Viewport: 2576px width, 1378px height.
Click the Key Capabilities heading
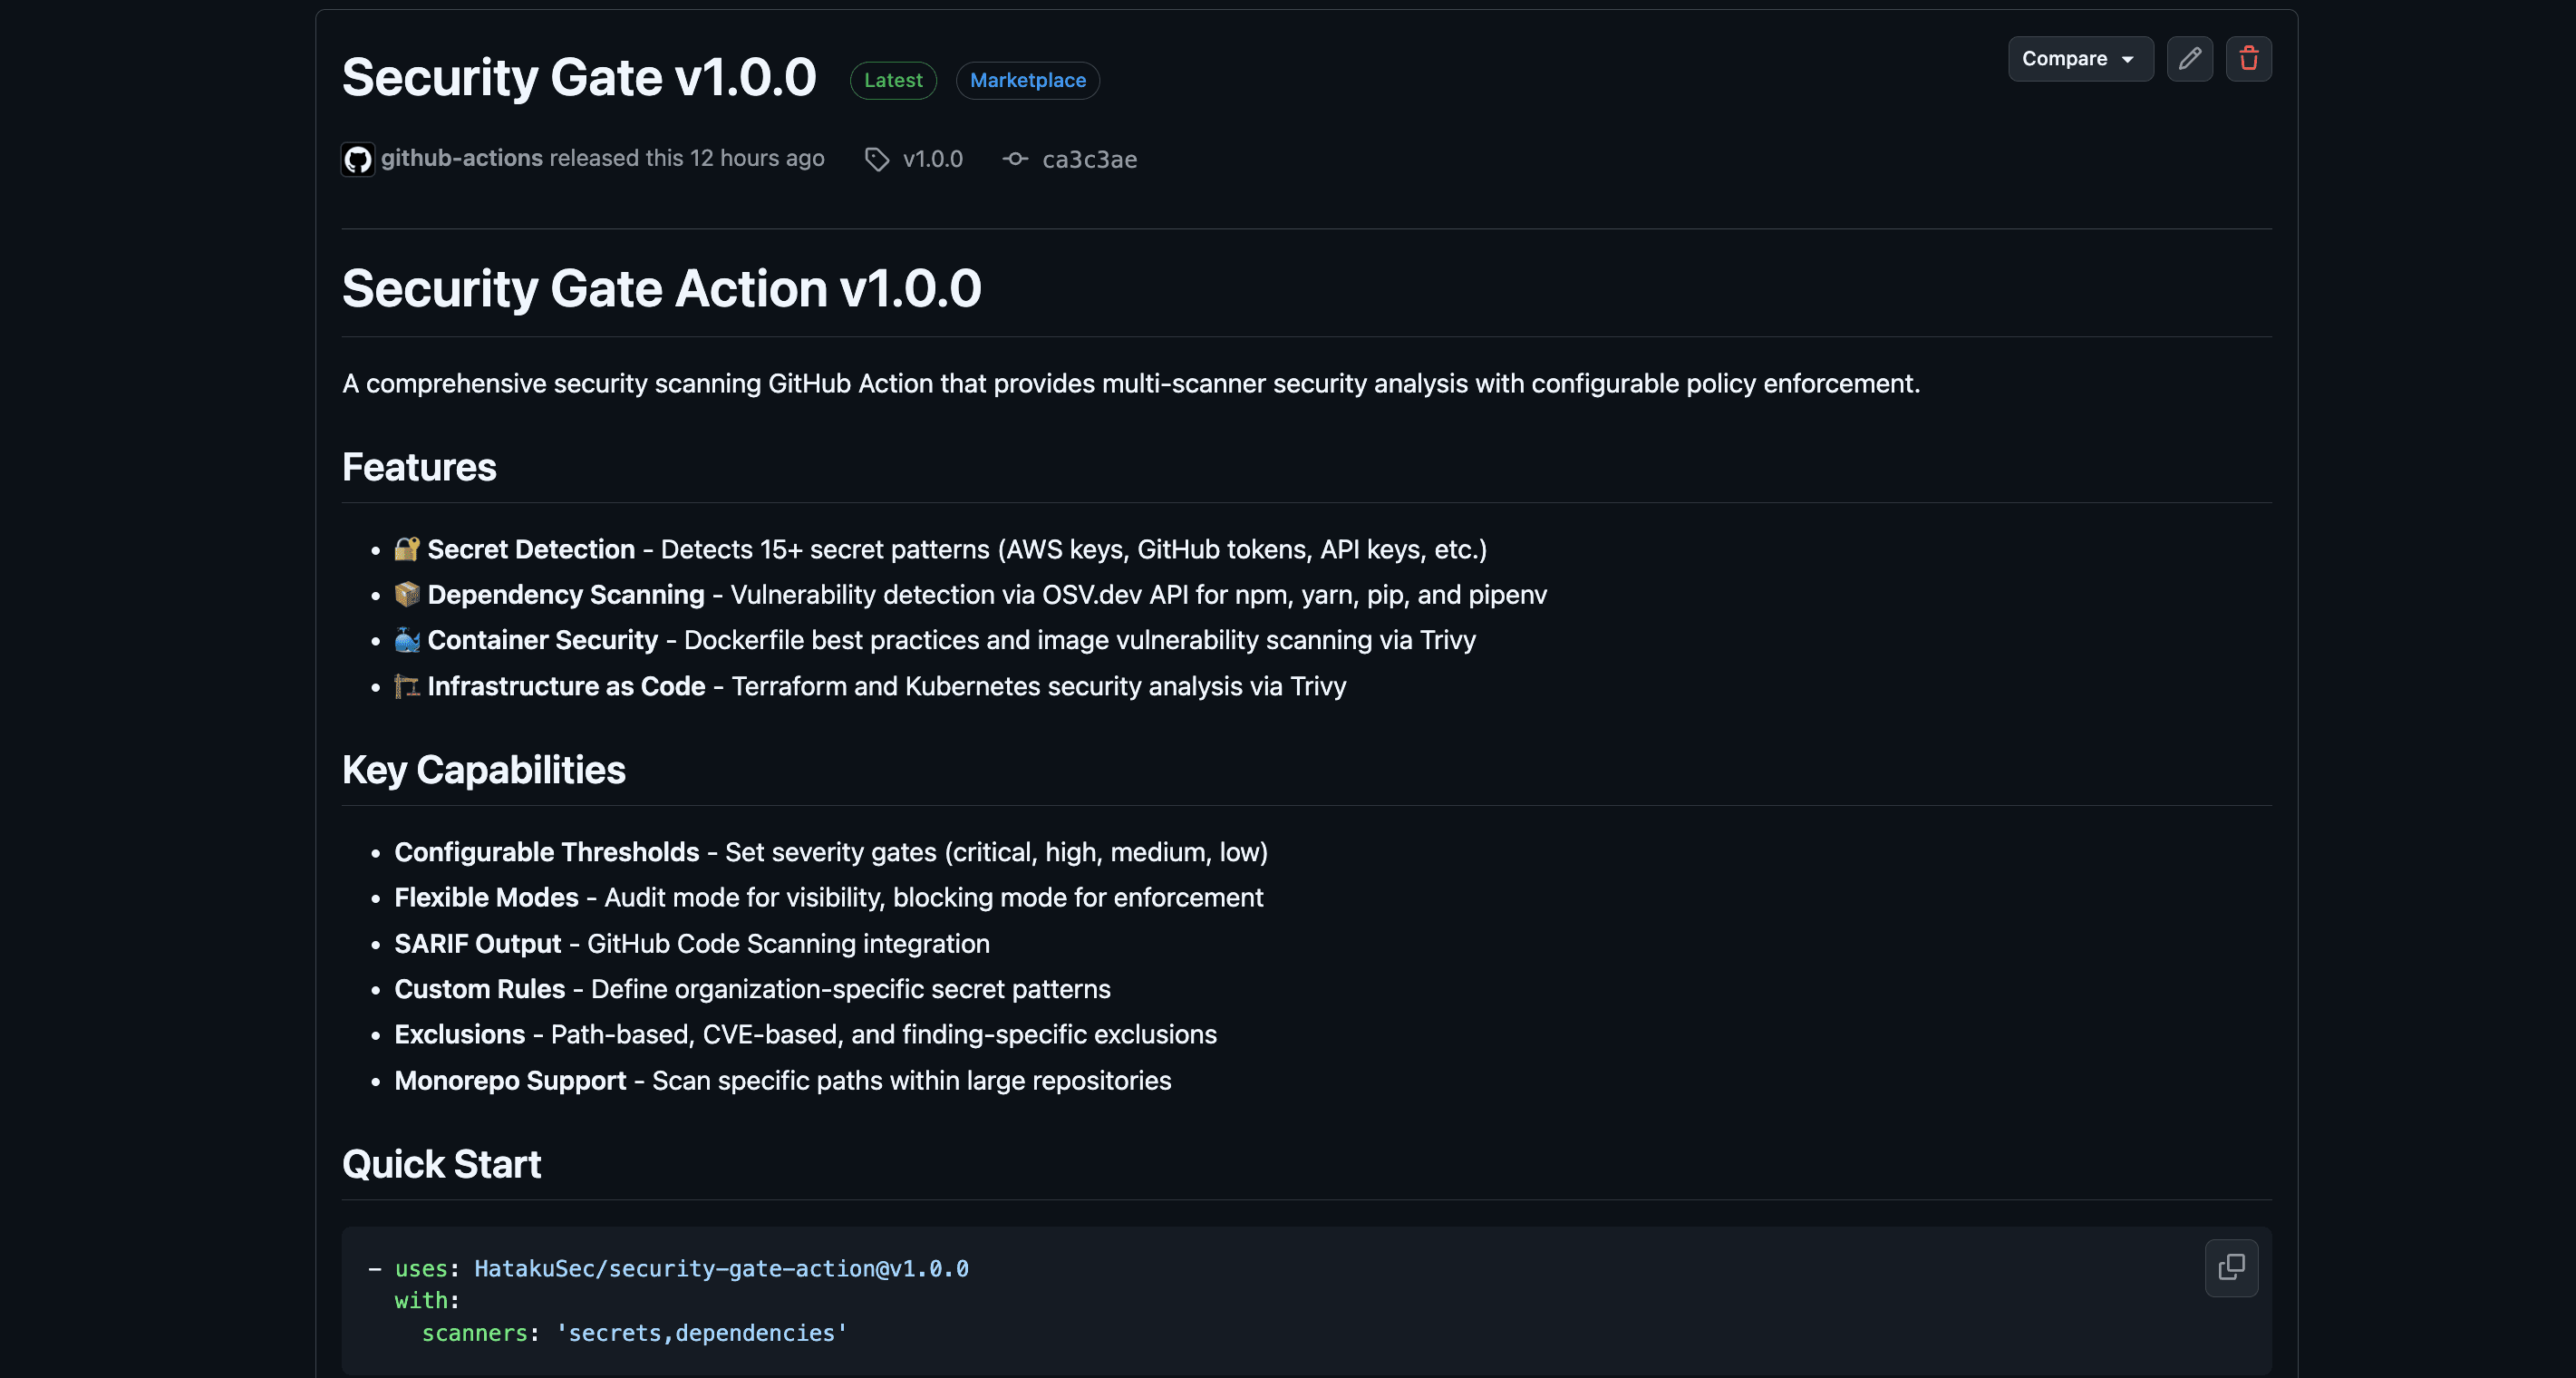click(483, 770)
